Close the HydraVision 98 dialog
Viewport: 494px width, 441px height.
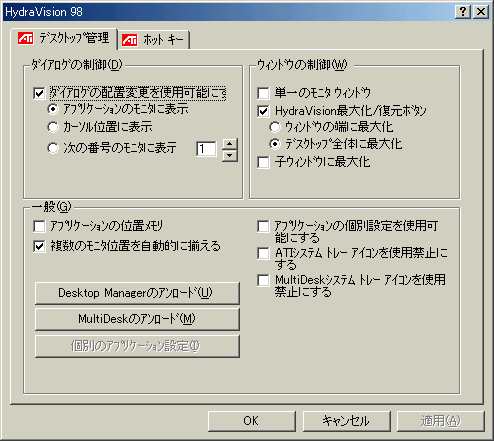click(481, 12)
